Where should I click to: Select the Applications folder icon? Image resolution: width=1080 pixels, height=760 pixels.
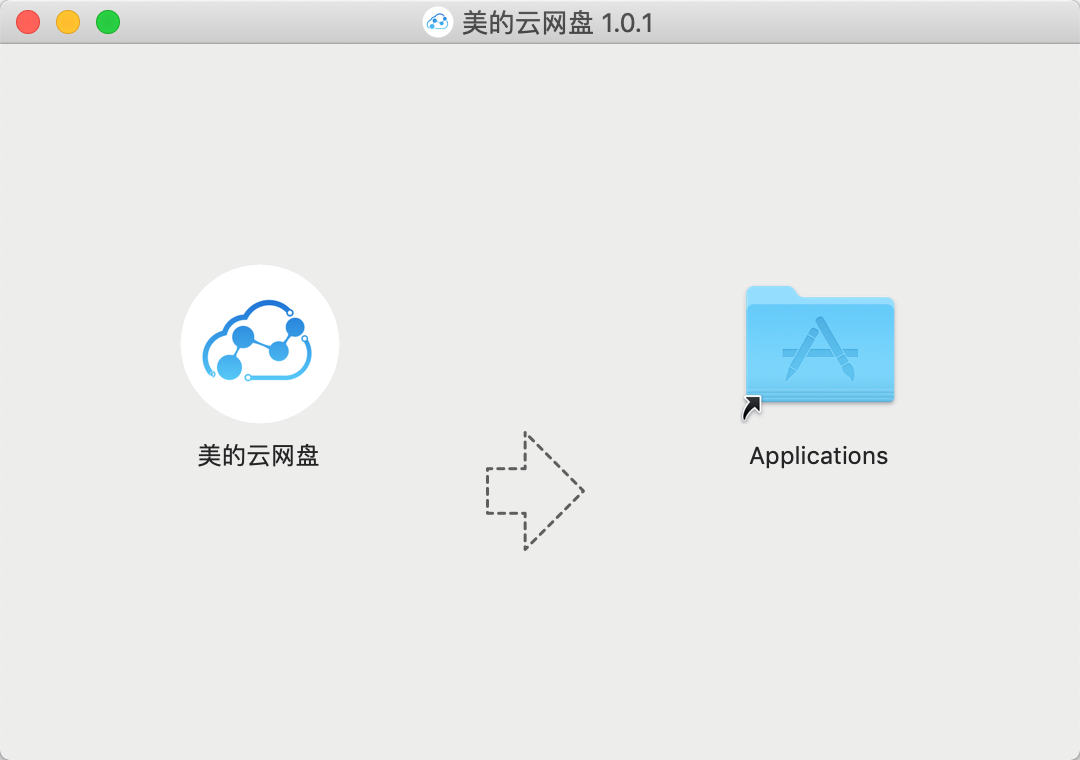point(819,345)
